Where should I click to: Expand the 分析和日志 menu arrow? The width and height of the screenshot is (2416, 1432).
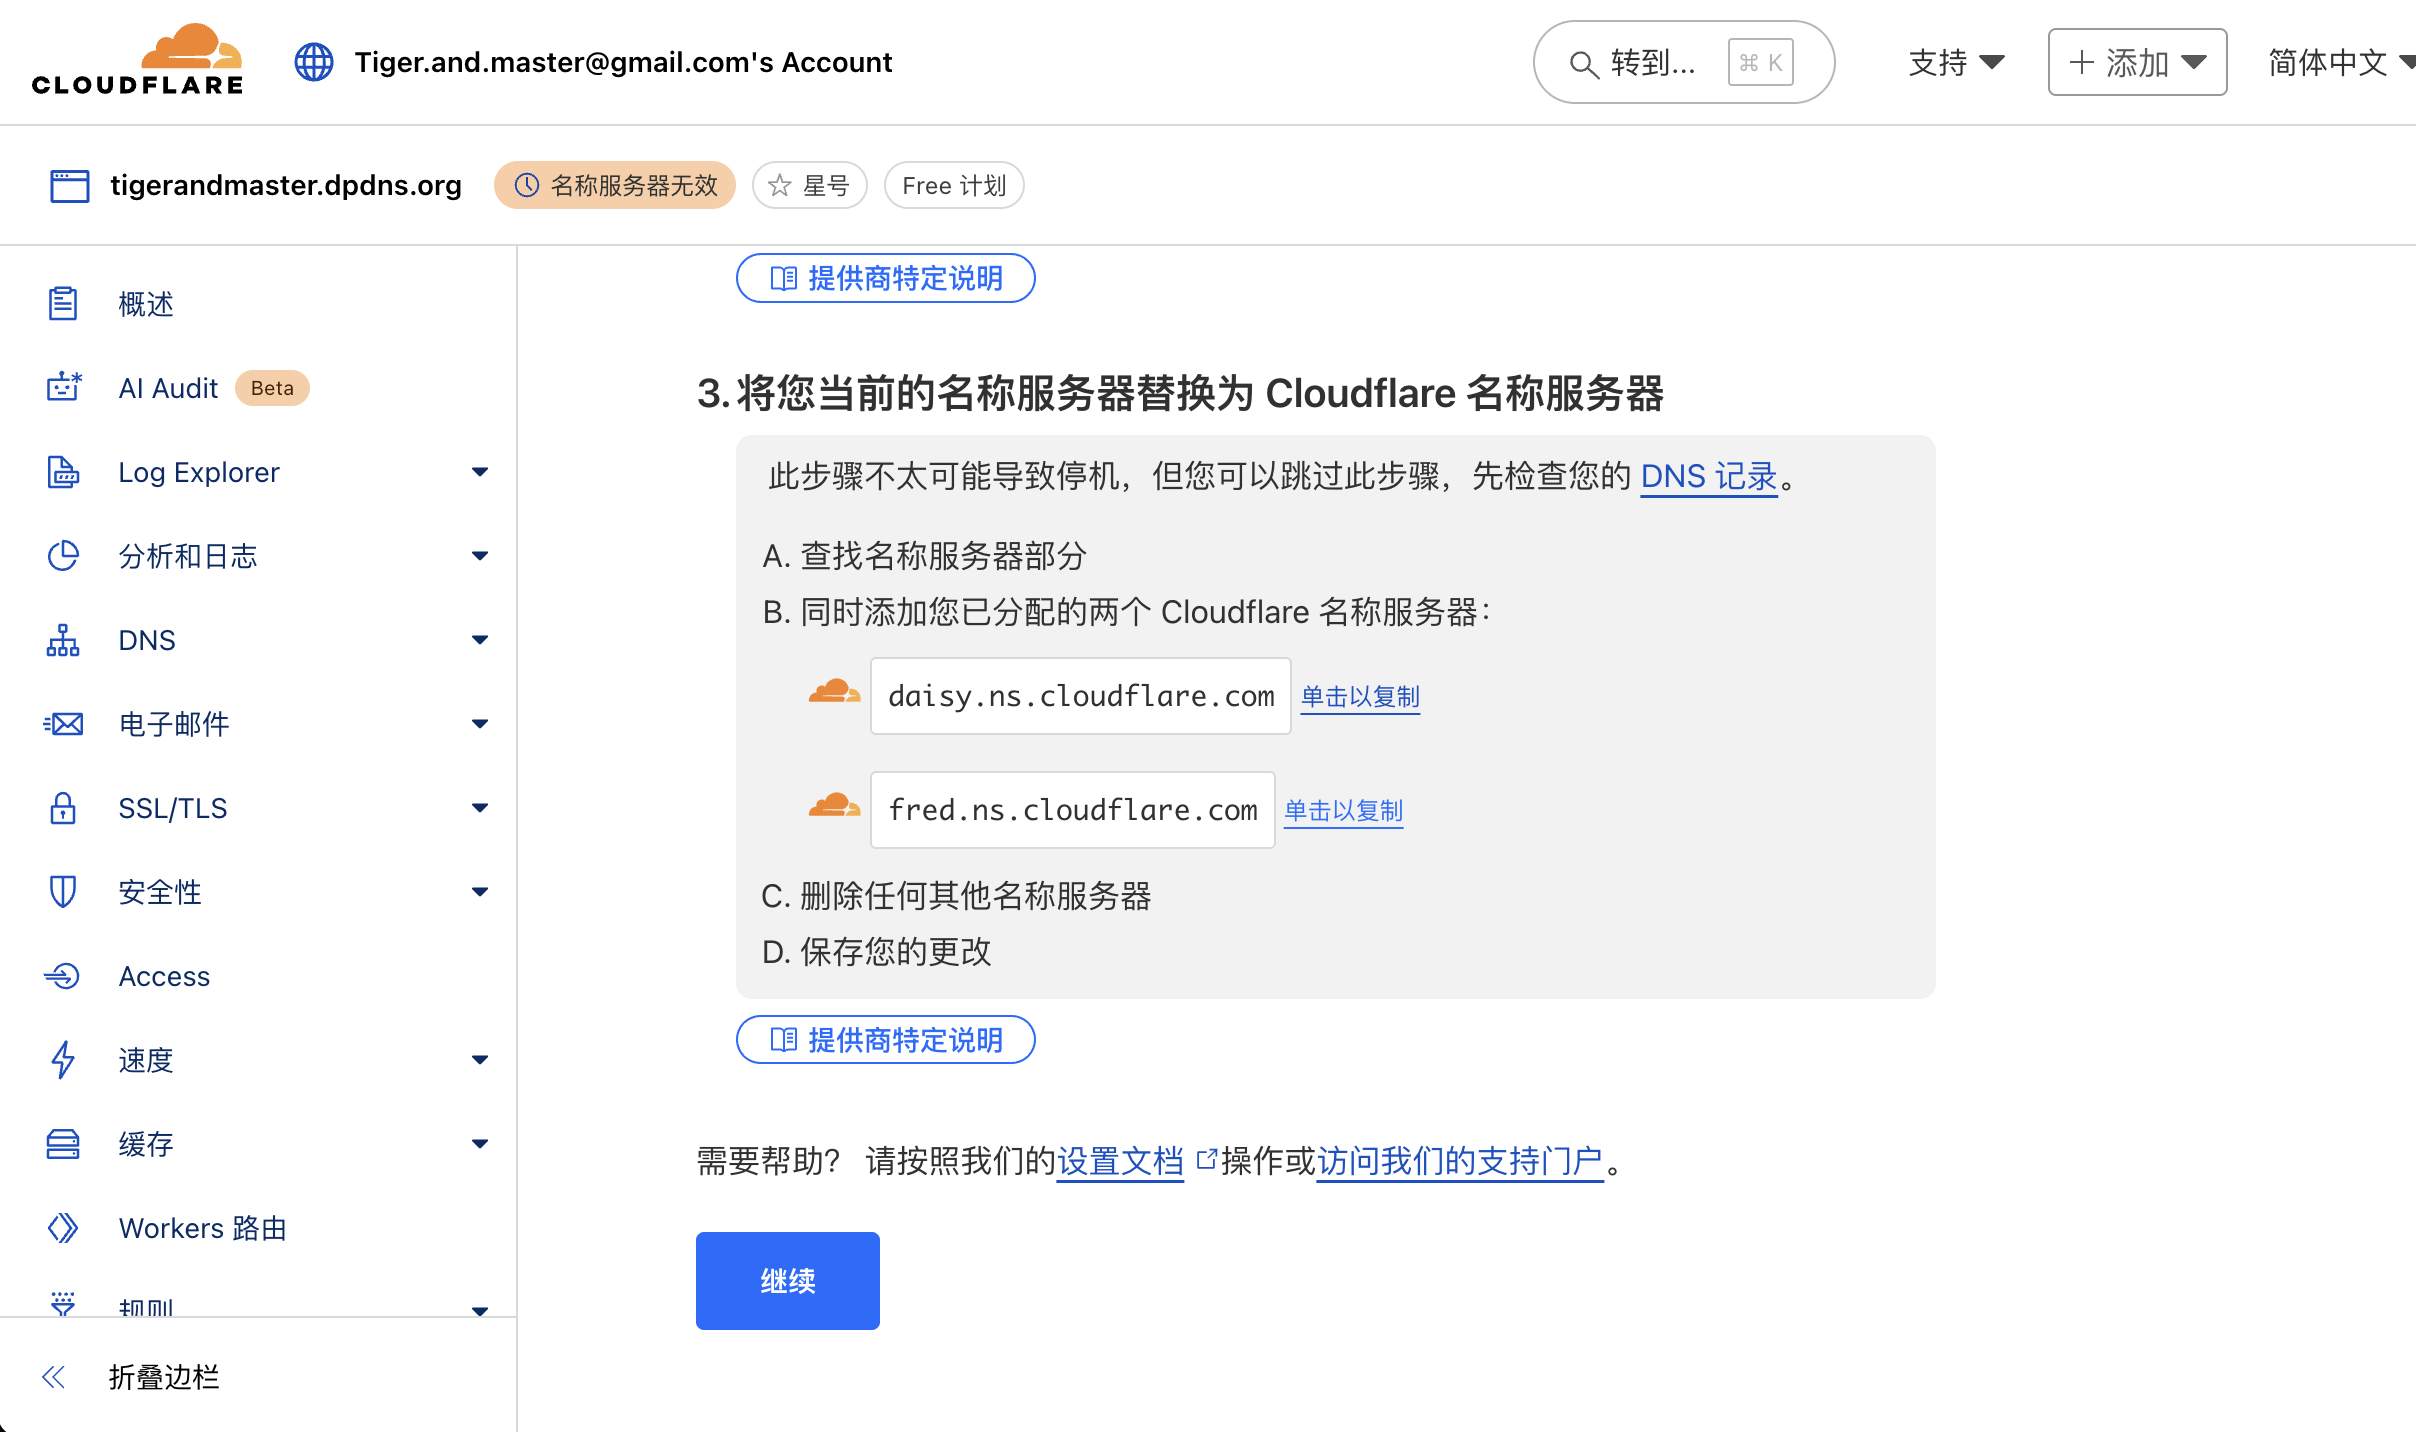480,555
